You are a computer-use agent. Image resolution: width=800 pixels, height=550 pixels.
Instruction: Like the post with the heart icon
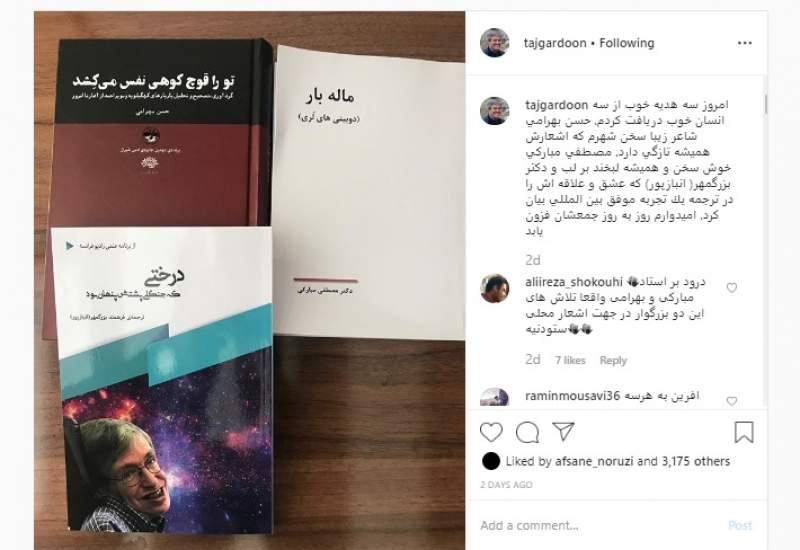coord(491,432)
